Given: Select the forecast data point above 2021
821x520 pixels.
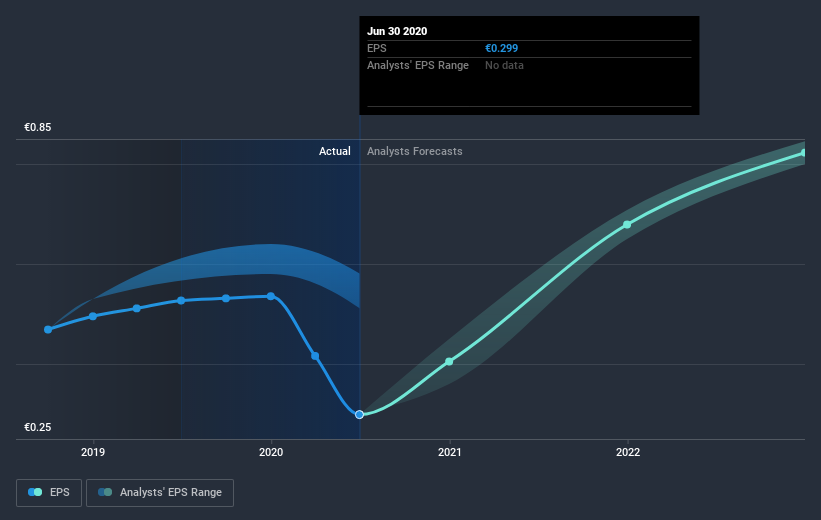Looking at the screenshot, I should click(x=449, y=362).
